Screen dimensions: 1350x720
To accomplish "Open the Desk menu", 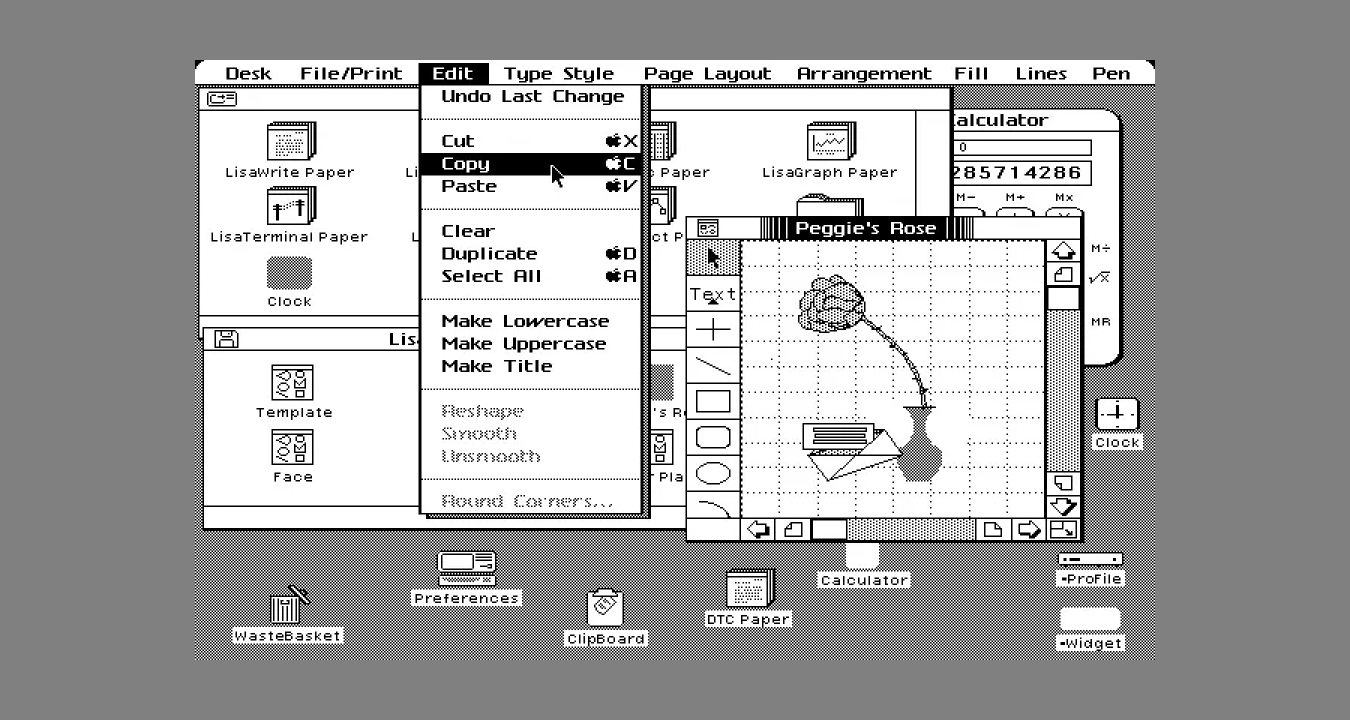I will (248, 73).
